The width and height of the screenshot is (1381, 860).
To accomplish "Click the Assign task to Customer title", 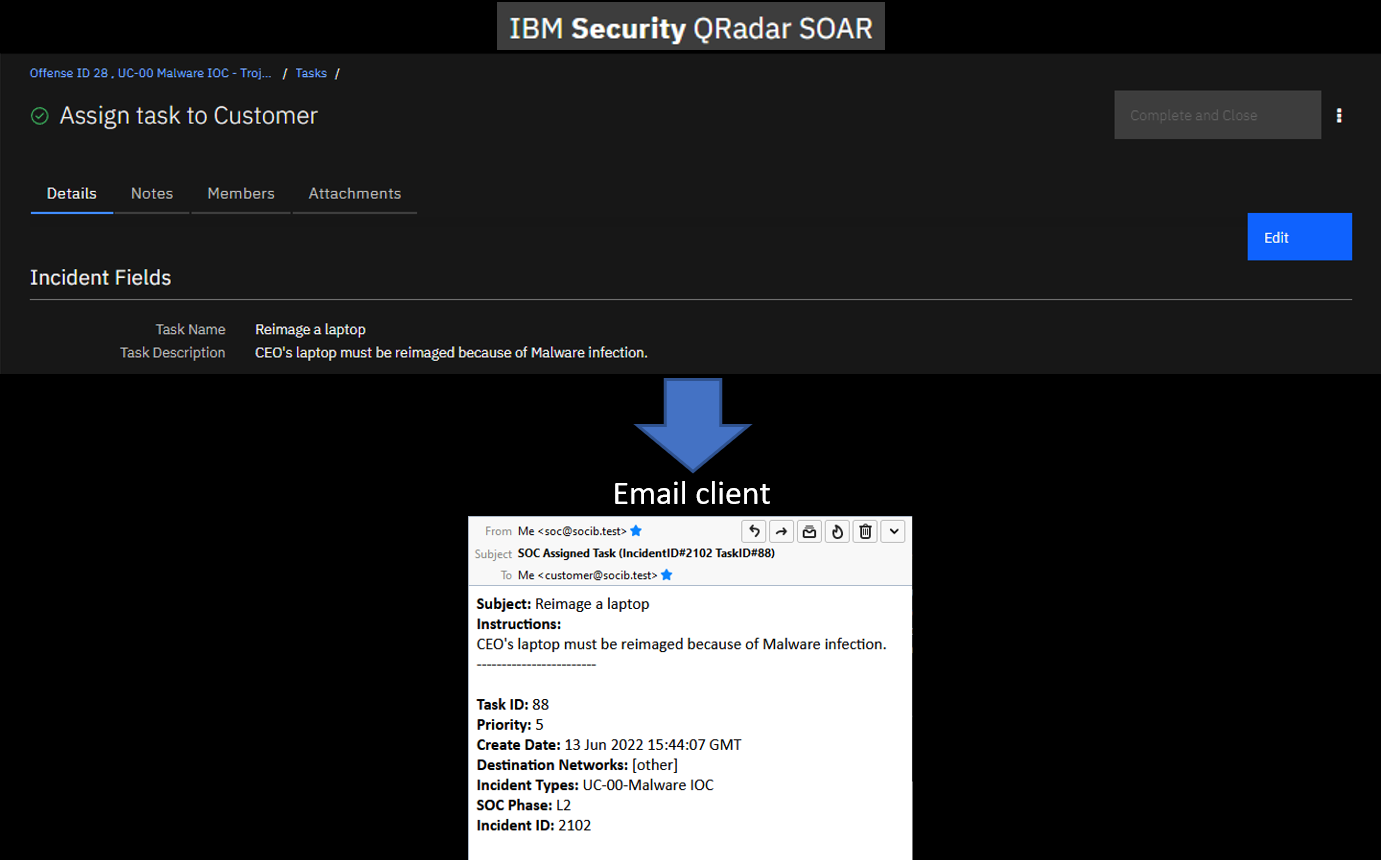I will point(188,116).
